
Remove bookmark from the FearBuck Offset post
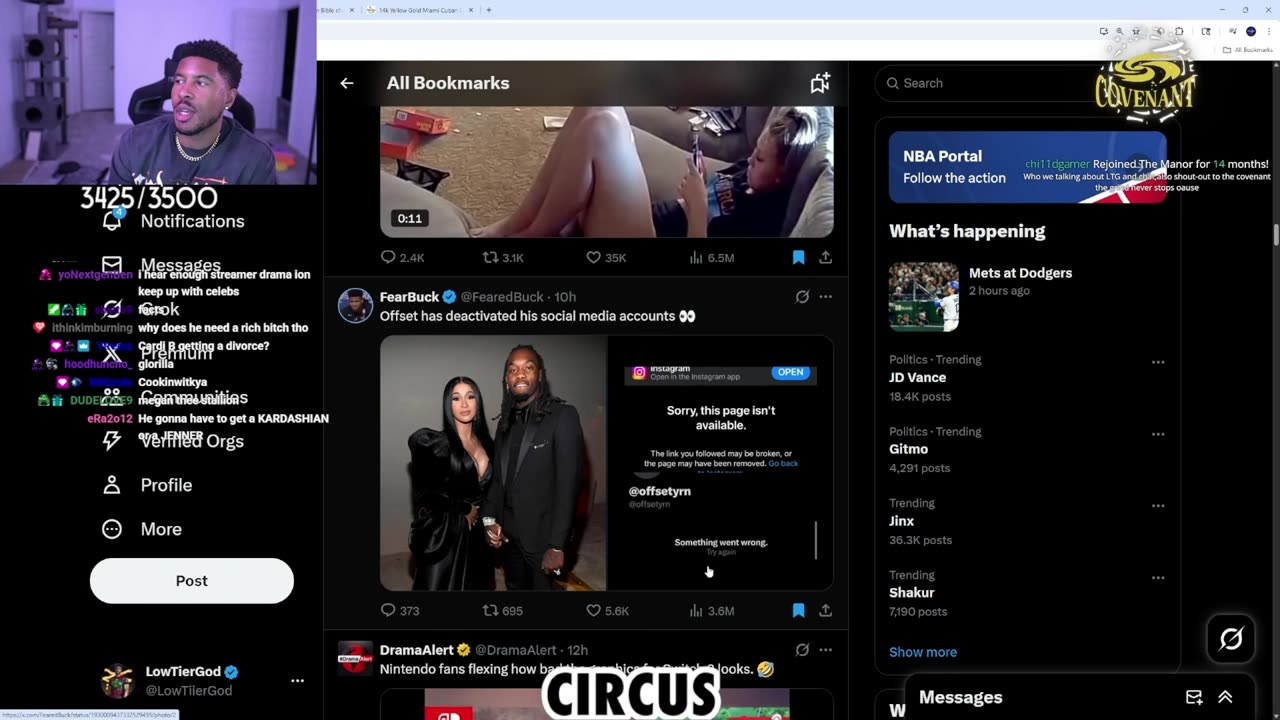click(798, 610)
